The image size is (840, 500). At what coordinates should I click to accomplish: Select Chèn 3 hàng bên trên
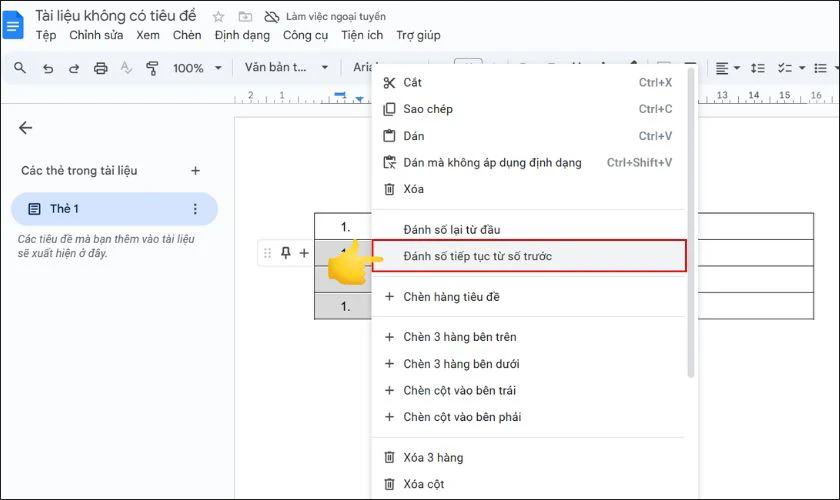click(528, 337)
